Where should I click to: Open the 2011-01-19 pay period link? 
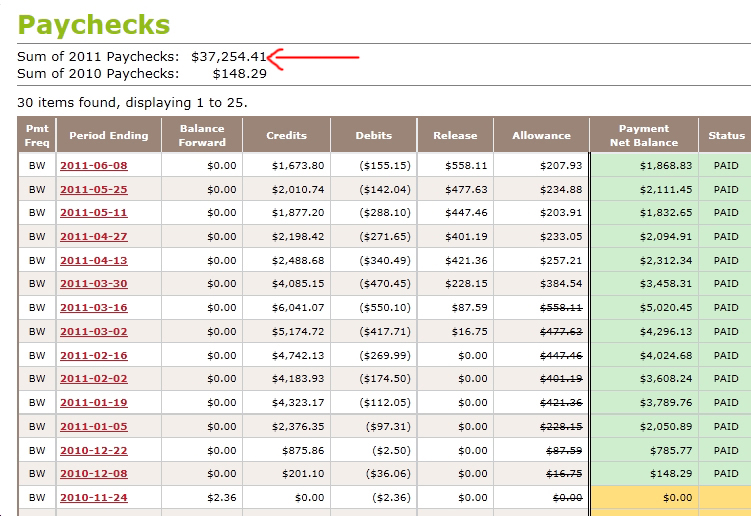[93, 403]
